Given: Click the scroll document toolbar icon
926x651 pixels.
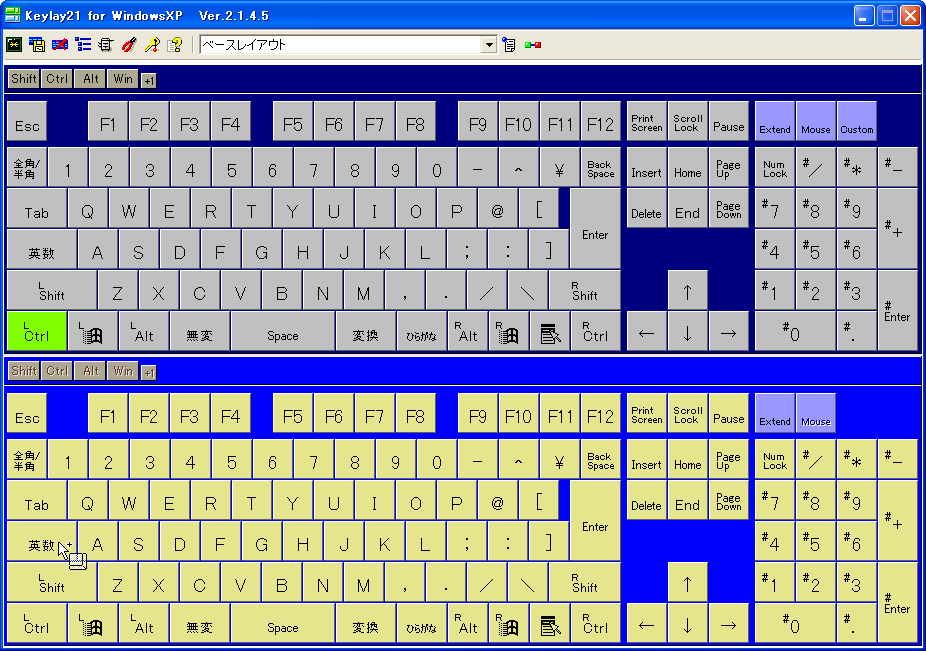Looking at the screenshot, I should (x=106, y=44).
